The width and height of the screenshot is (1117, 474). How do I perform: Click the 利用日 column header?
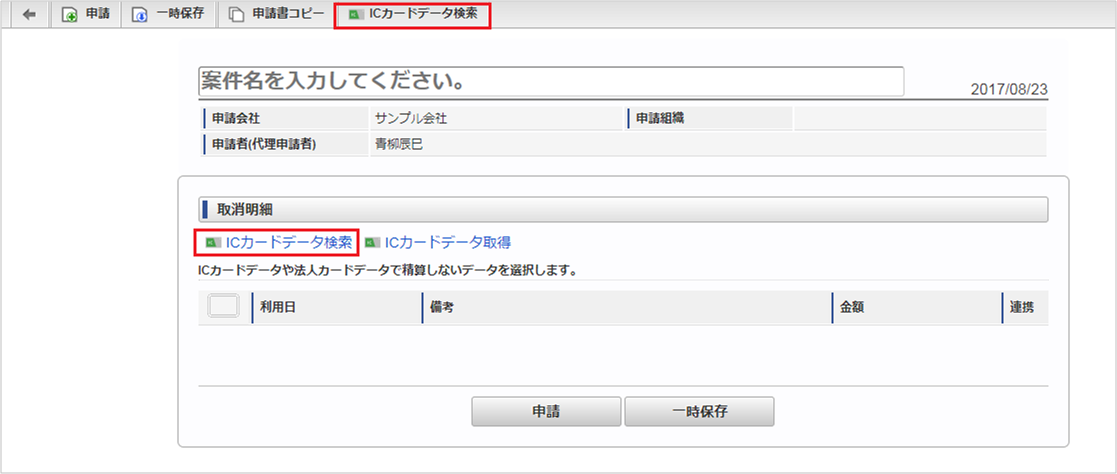(x=336, y=307)
